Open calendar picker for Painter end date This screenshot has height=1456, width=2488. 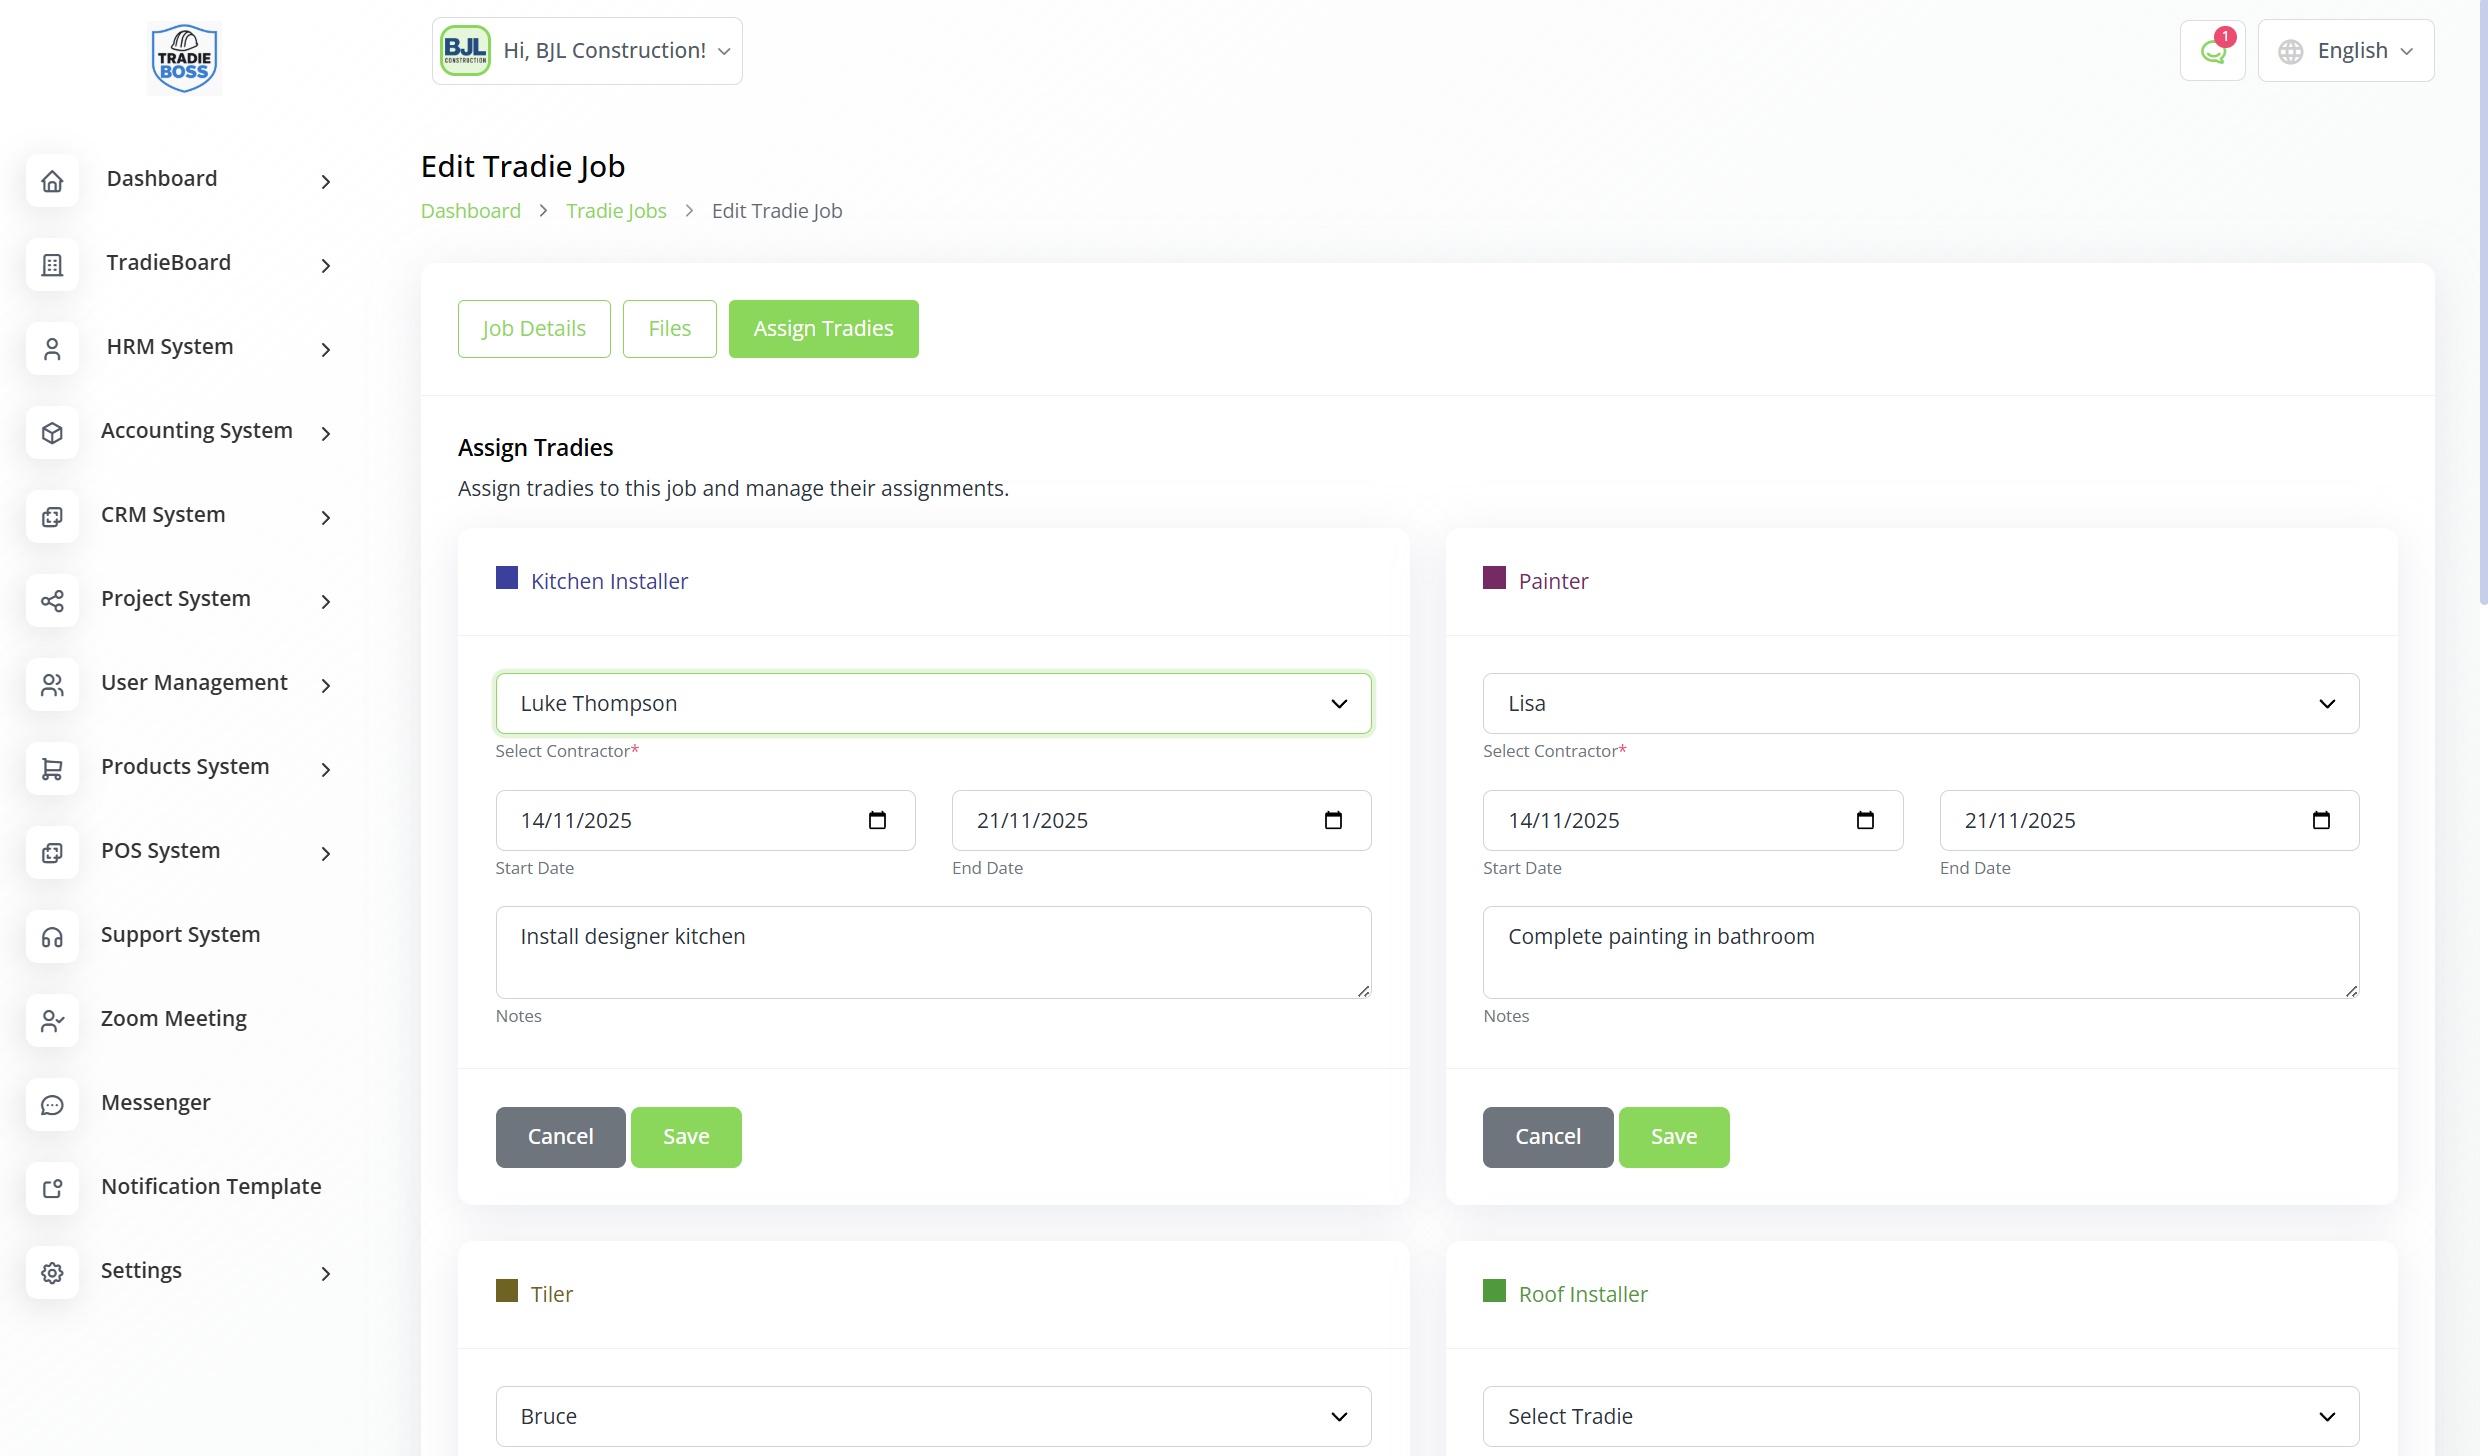[2321, 820]
